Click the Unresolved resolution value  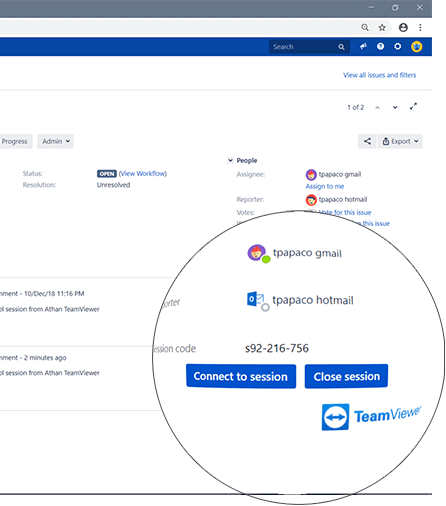point(113,185)
